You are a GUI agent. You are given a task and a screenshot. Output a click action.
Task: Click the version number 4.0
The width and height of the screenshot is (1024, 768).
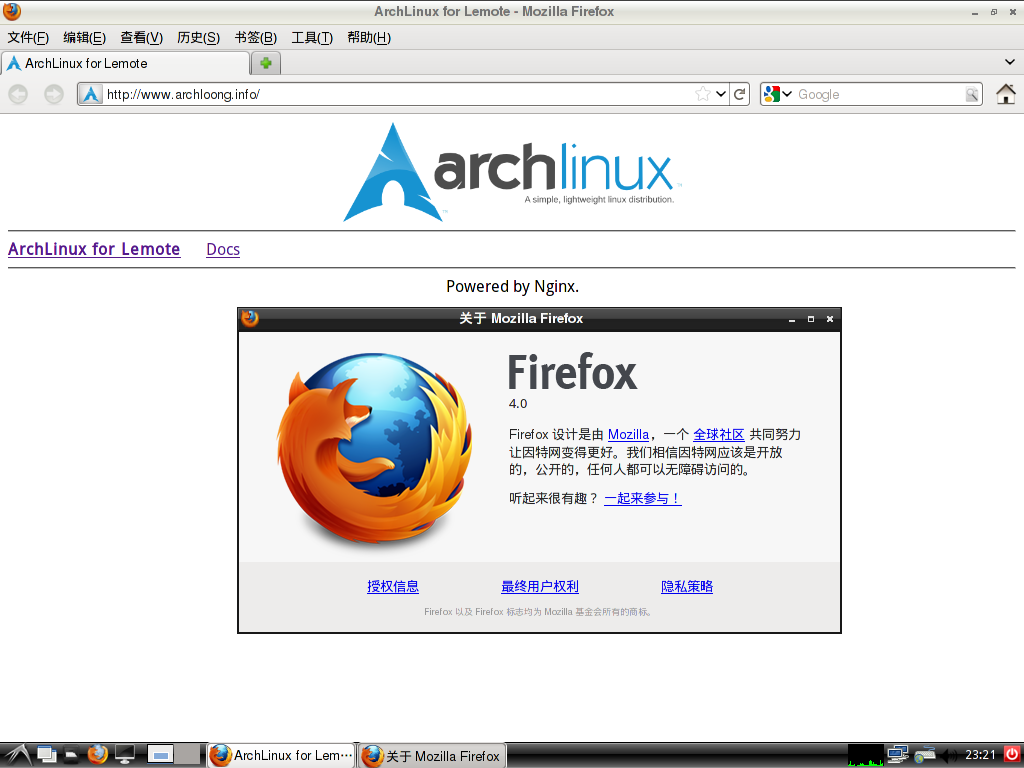(x=518, y=404)
